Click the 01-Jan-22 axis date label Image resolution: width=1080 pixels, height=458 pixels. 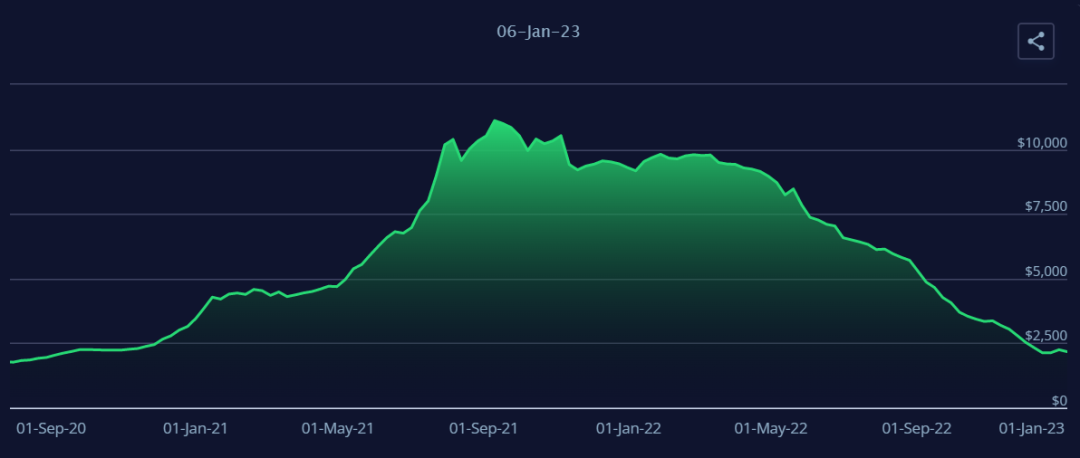[629, 428]
